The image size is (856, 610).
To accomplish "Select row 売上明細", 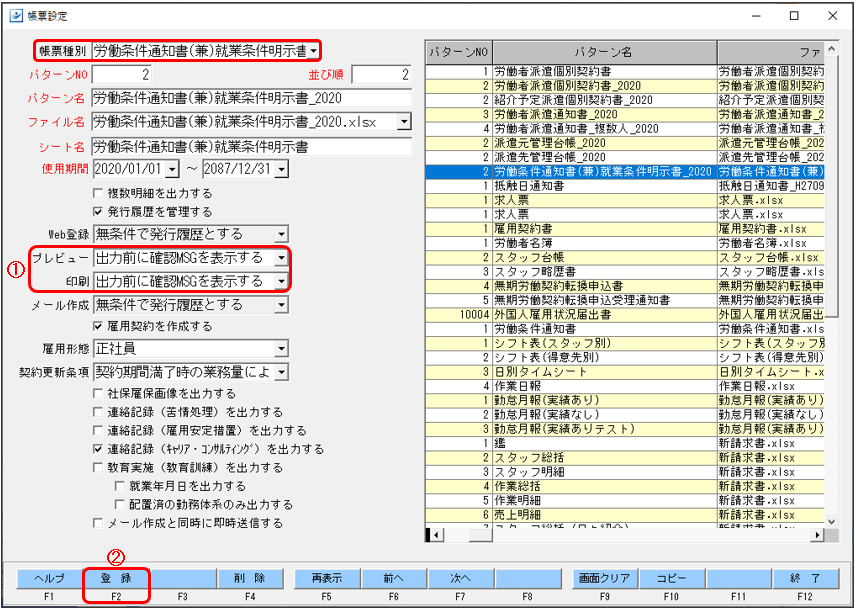I will coord(625,514).
